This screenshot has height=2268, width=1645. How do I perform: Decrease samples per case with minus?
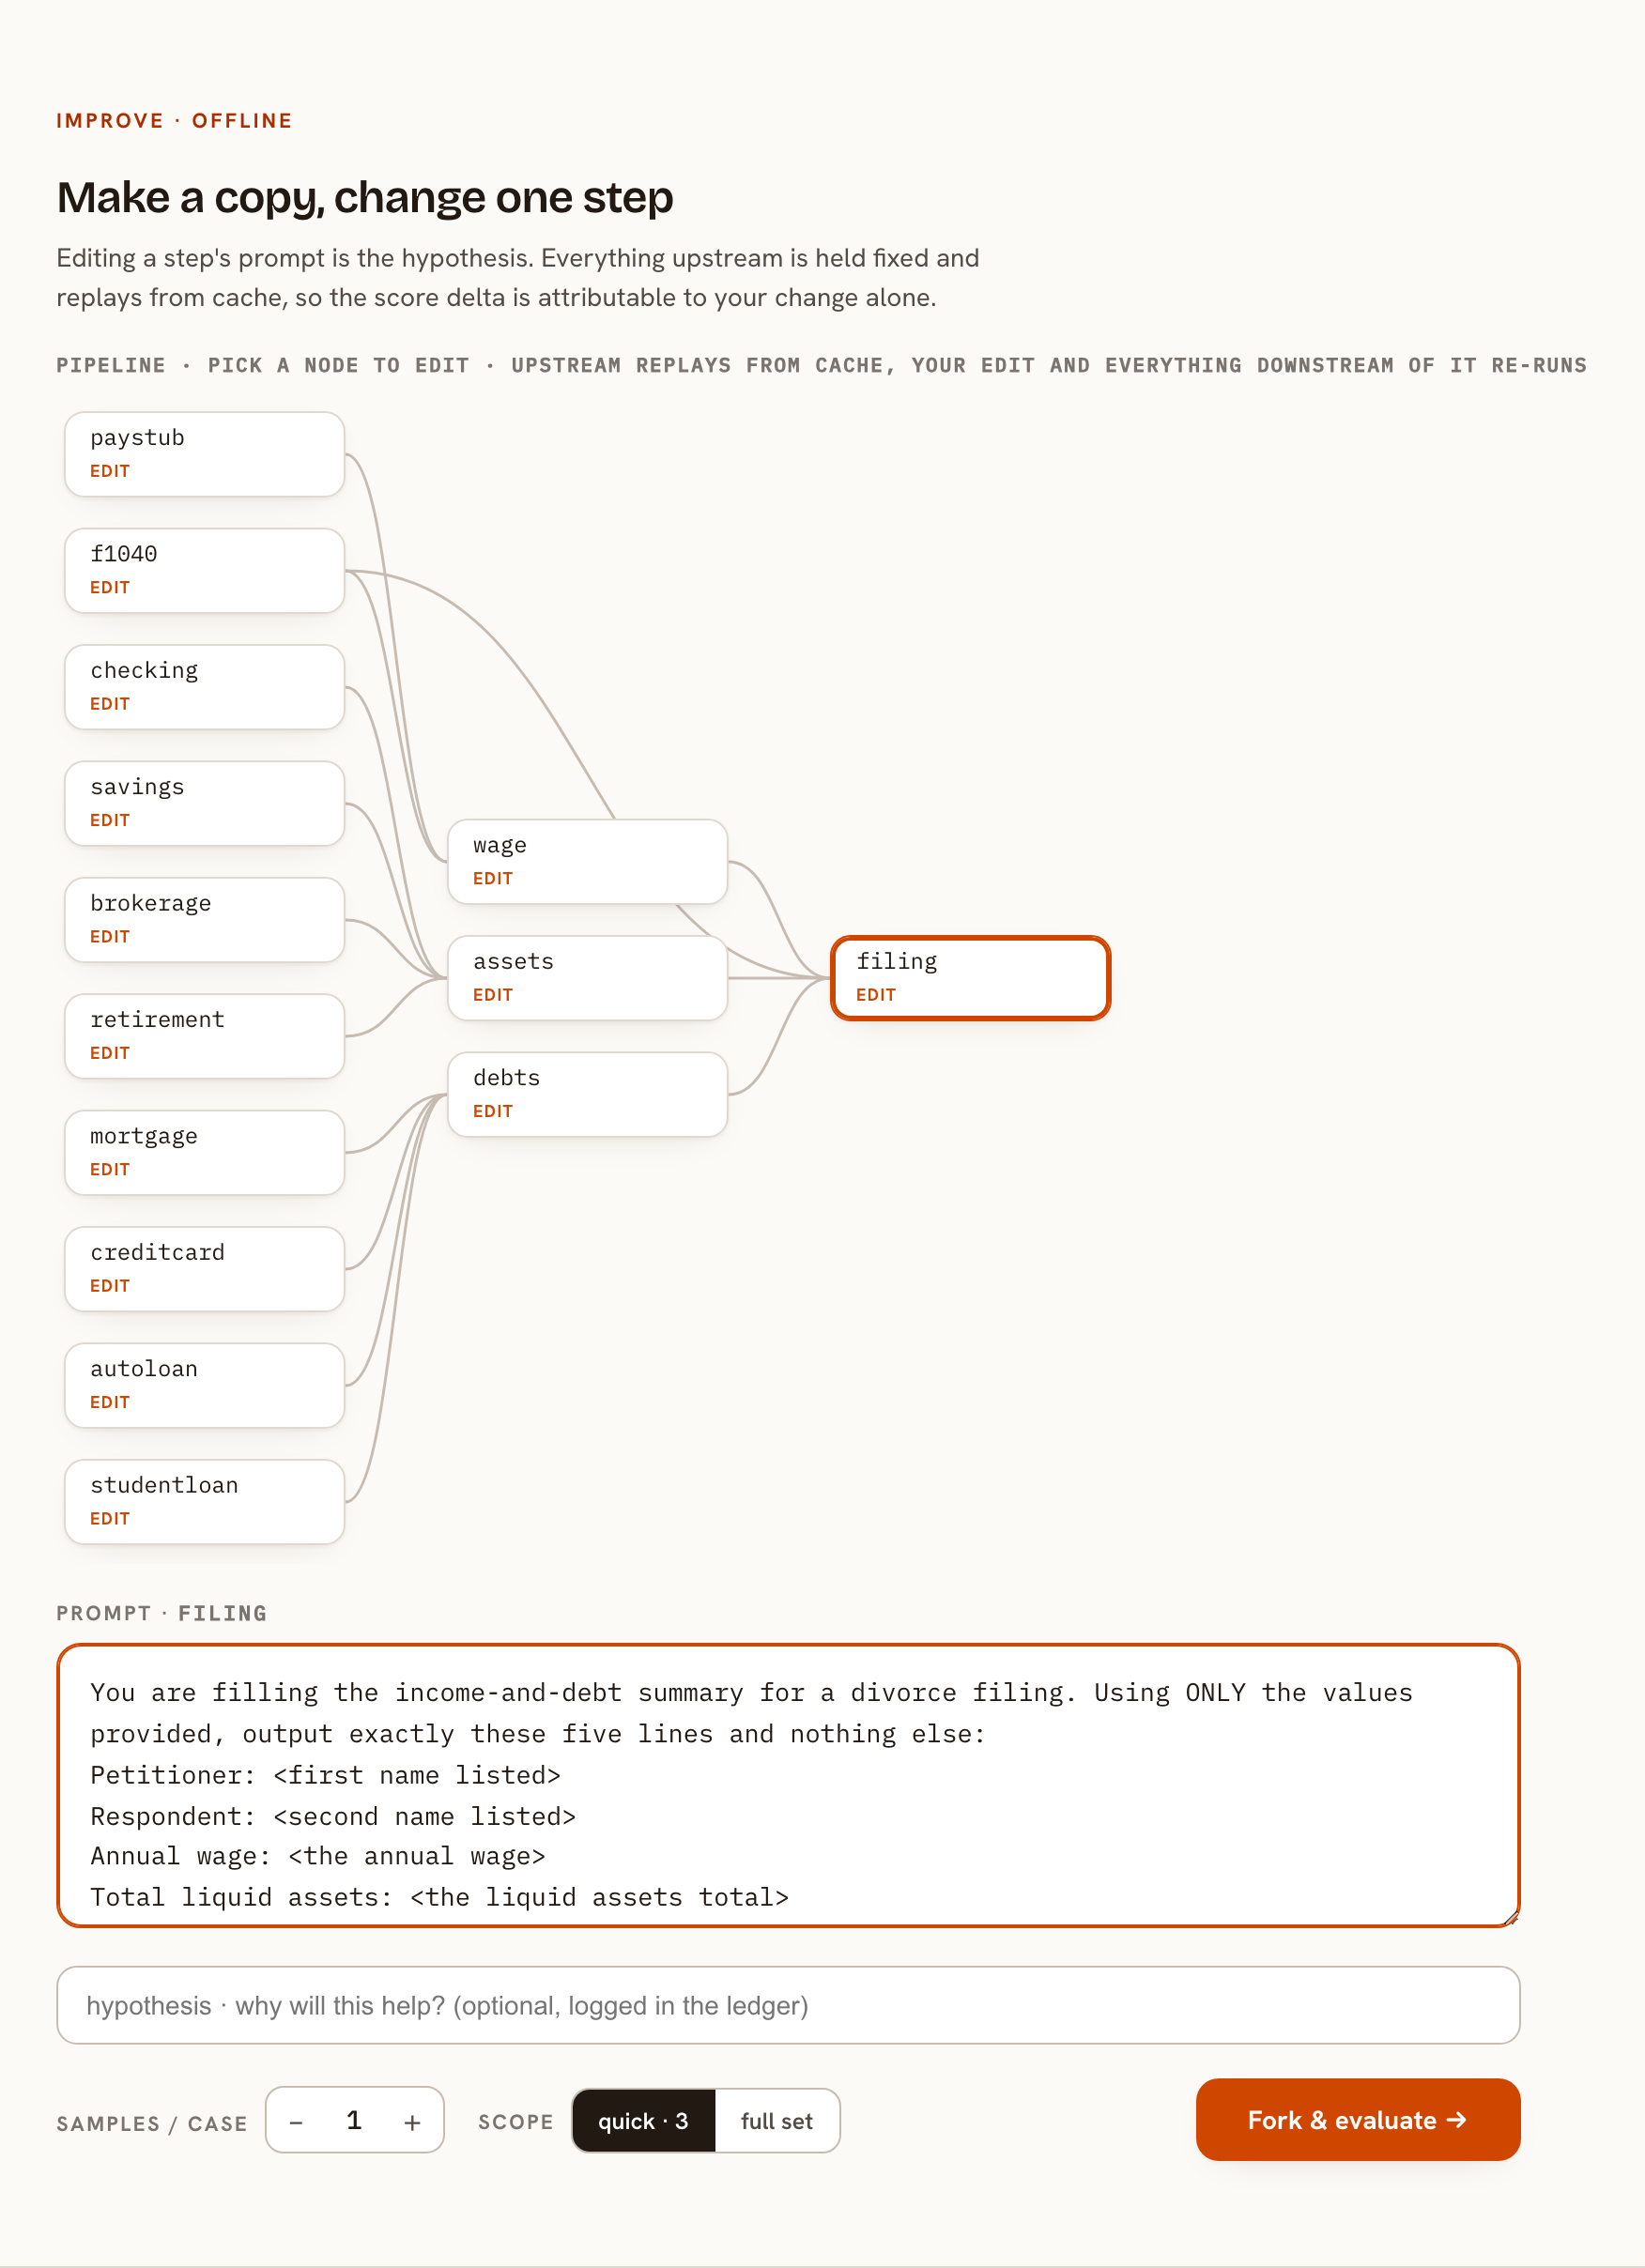(296, 2121)
